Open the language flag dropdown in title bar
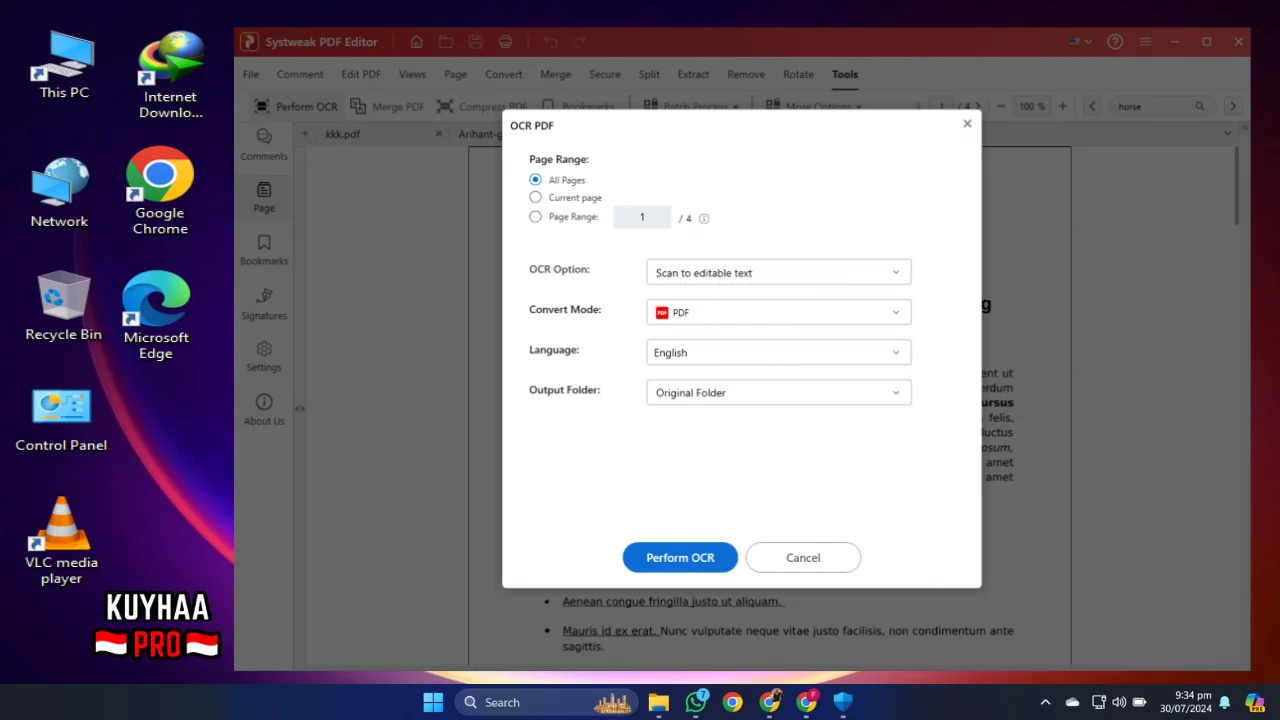Viewport: 1280px width, 720px height. 1080,42
